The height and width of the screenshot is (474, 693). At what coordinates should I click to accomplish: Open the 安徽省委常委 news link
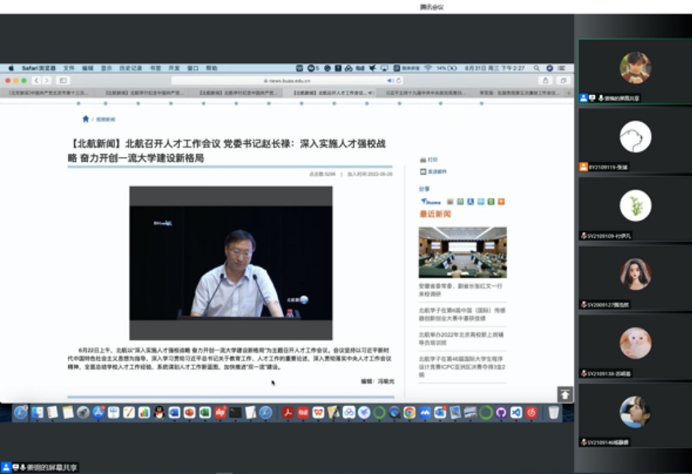click(x=460, y=290)
